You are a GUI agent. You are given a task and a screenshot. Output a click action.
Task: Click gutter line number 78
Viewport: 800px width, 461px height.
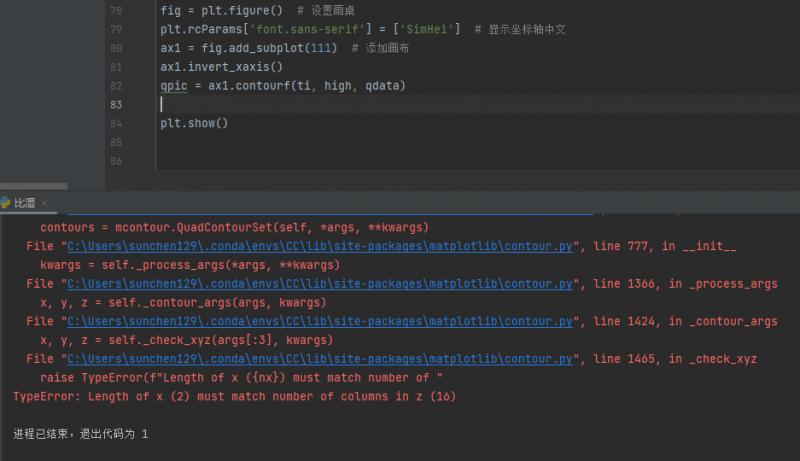(115, 10)
